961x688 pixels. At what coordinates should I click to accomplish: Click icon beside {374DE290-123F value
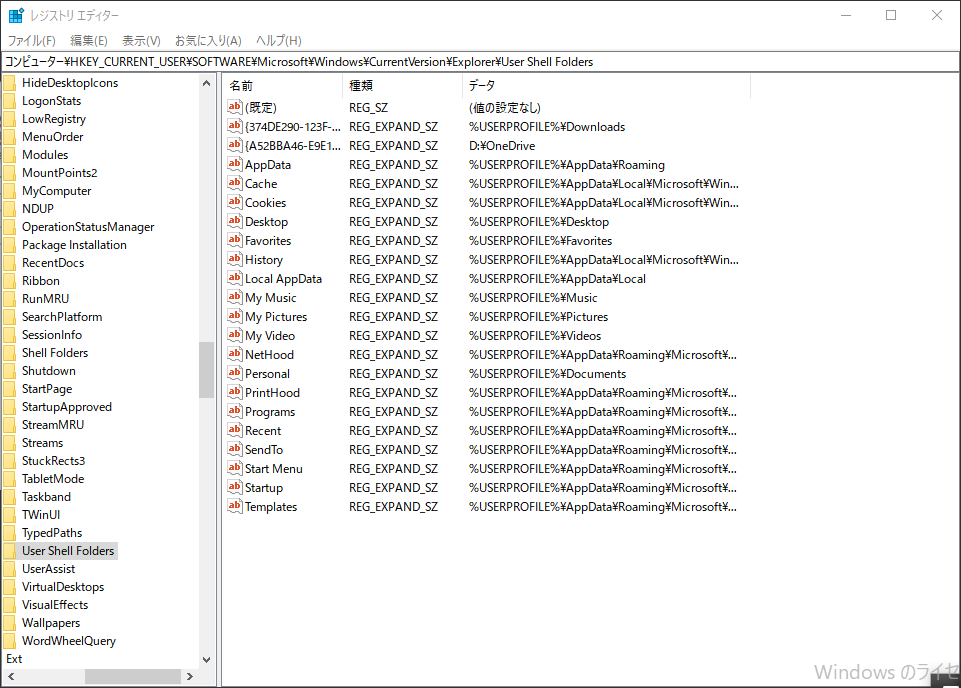235,126
